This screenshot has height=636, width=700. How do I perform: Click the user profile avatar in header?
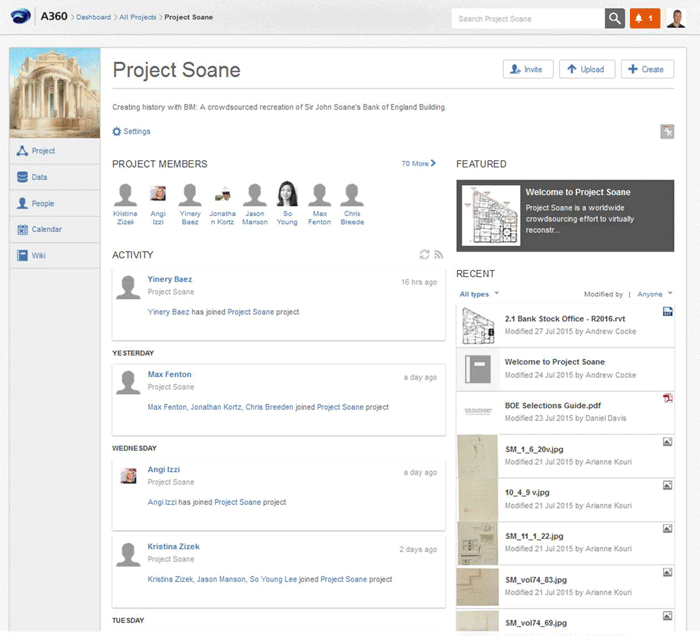click(676, 18)
